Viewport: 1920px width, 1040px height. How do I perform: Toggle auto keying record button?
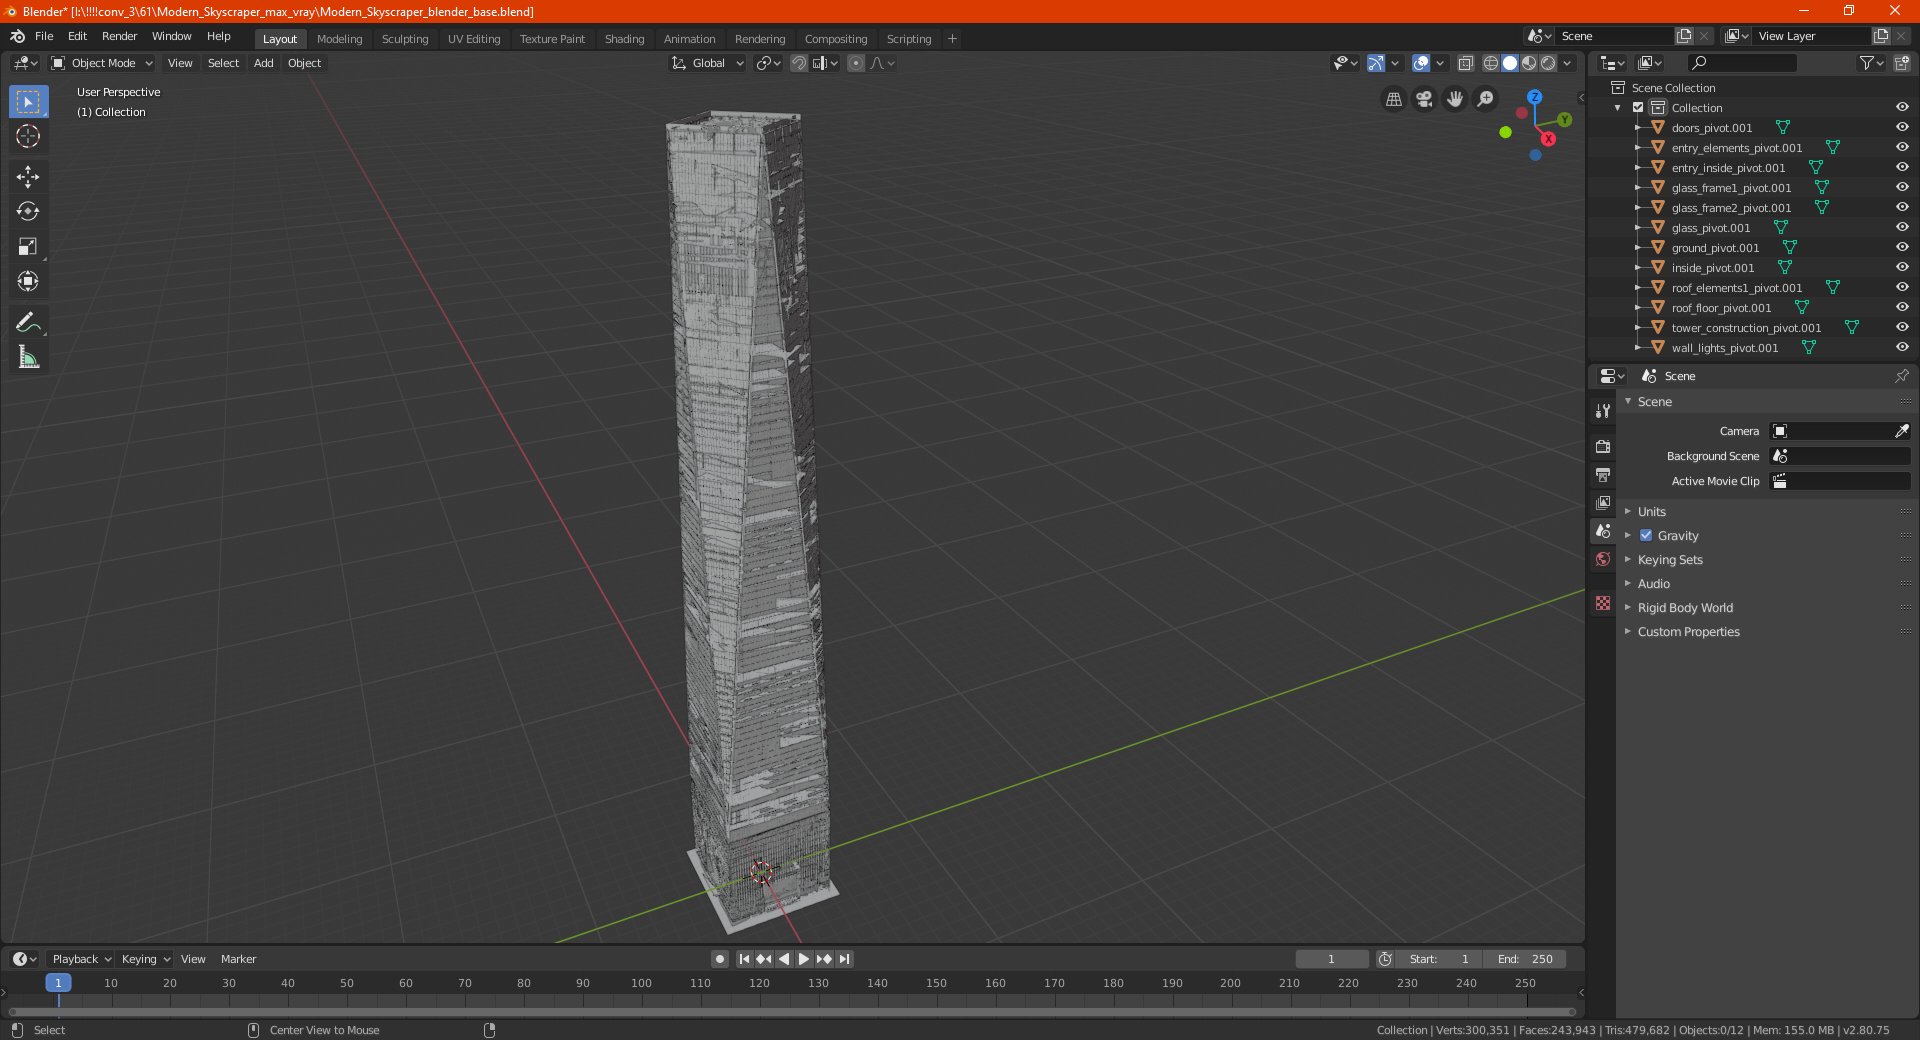(720, 959)
